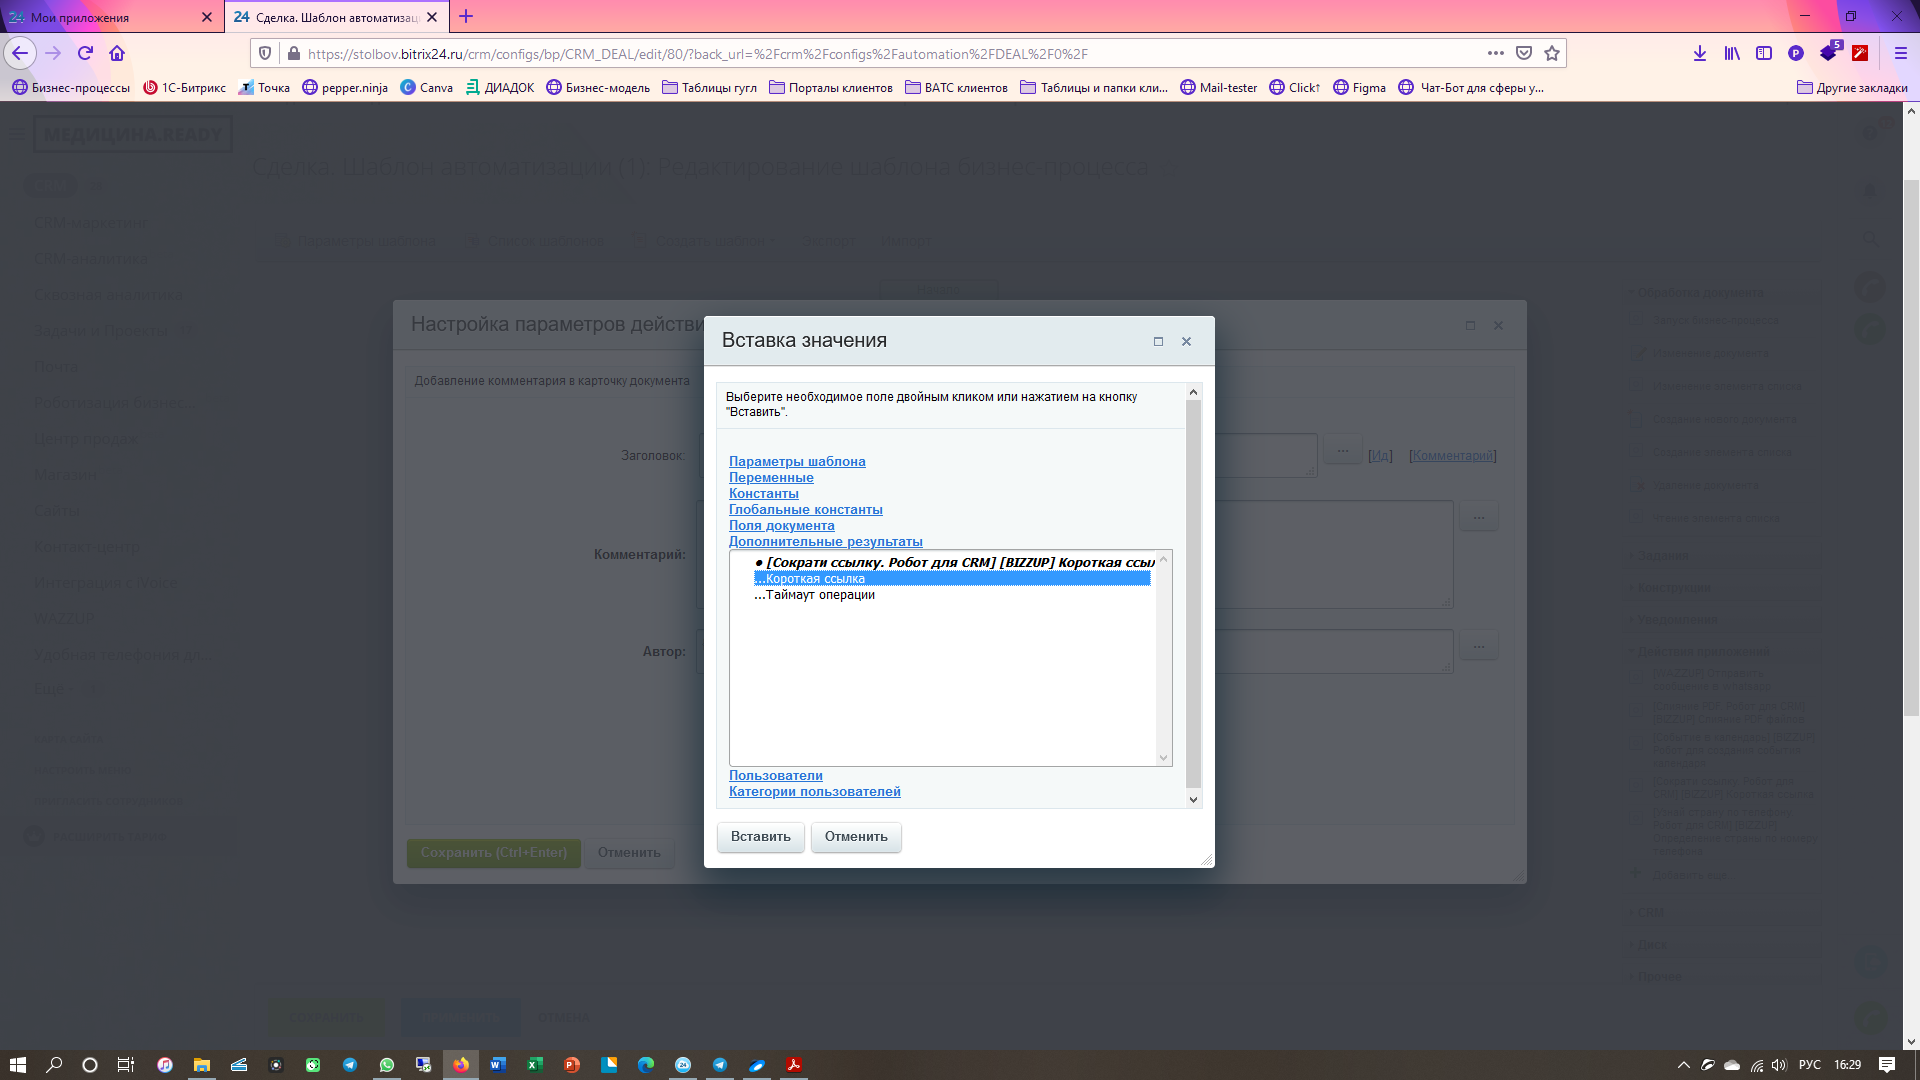Expand the Параметры шаблона section
Image resolution: width=1920 pixels, height=1080 pixels.
click(797, 461)
